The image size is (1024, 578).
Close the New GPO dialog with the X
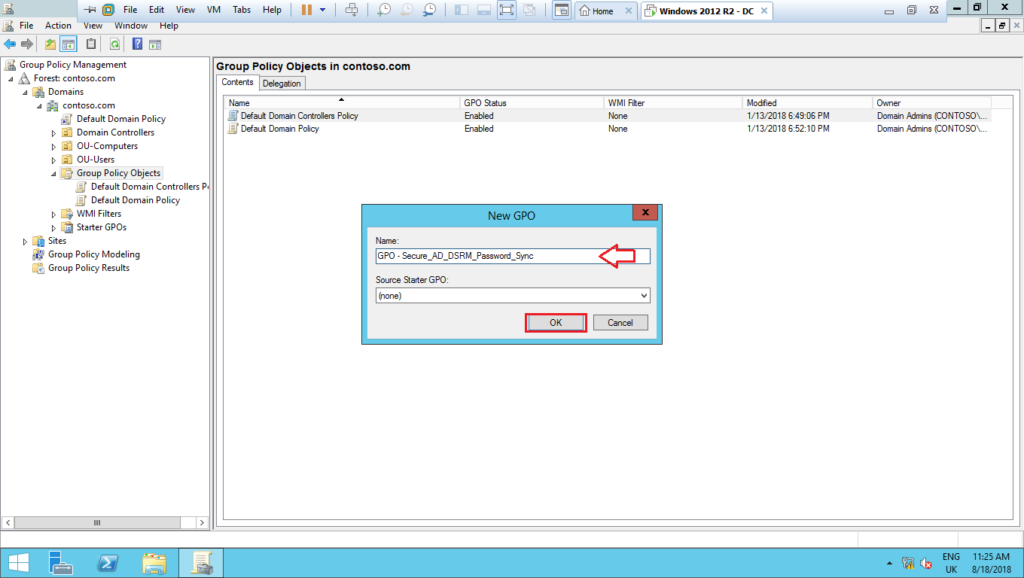pos(645,212)
